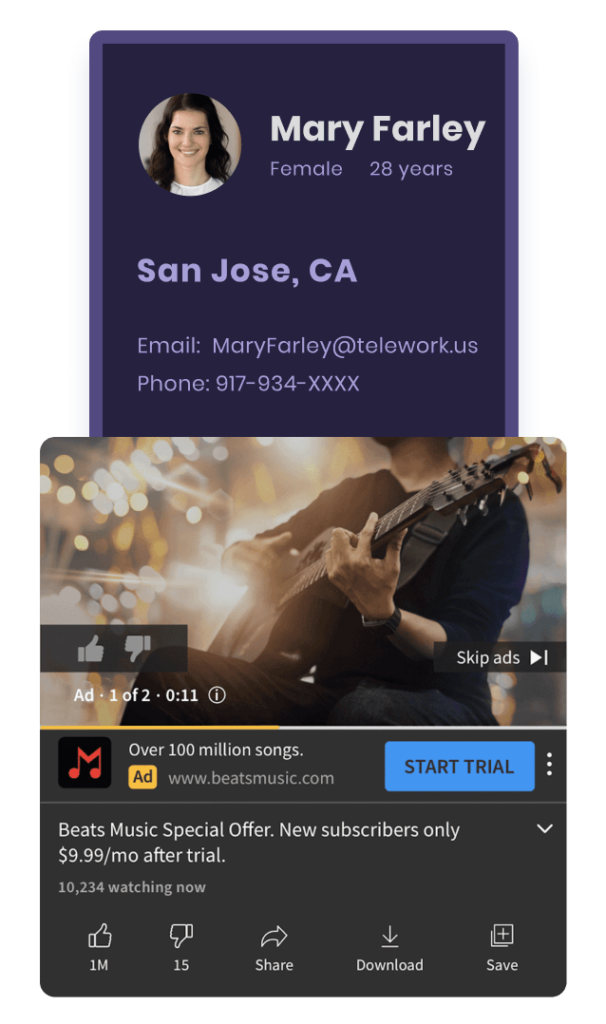Viewport: 606px width, 1024px height.
Task: Click the yellow Ad badge
Action: click(142, 777)
